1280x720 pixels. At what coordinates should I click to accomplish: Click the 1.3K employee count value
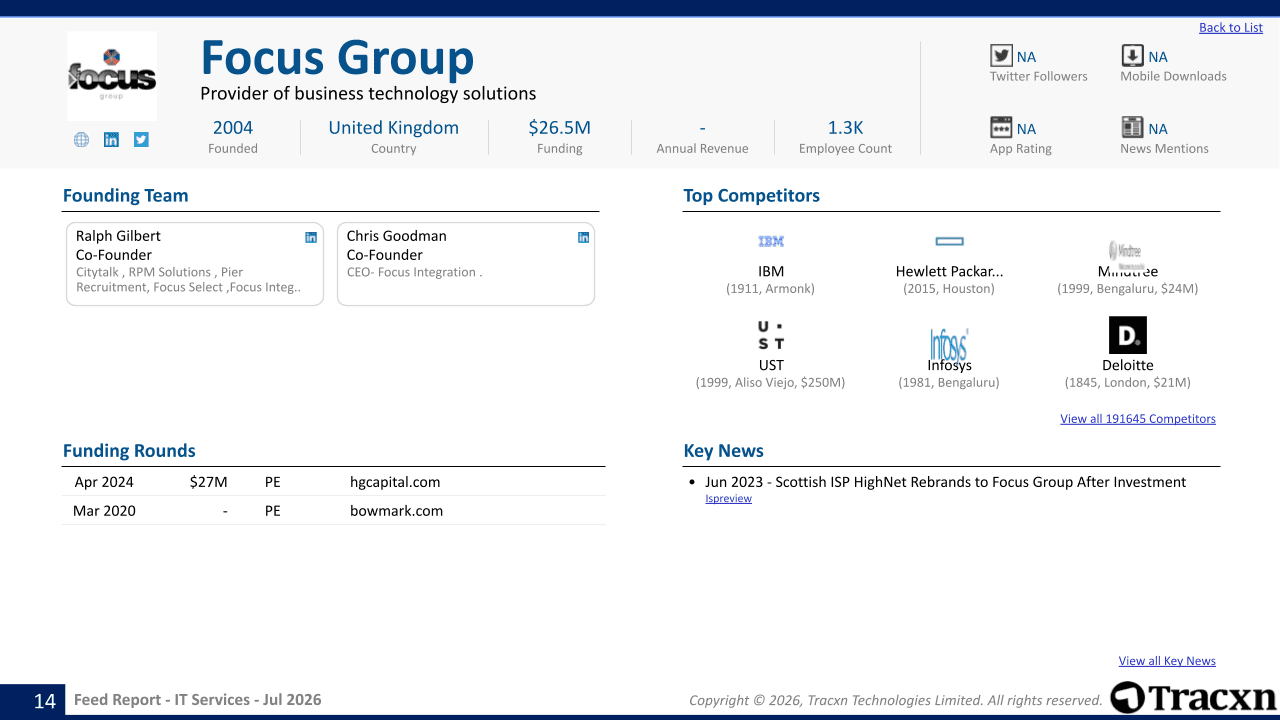click(x=846, y=128)
